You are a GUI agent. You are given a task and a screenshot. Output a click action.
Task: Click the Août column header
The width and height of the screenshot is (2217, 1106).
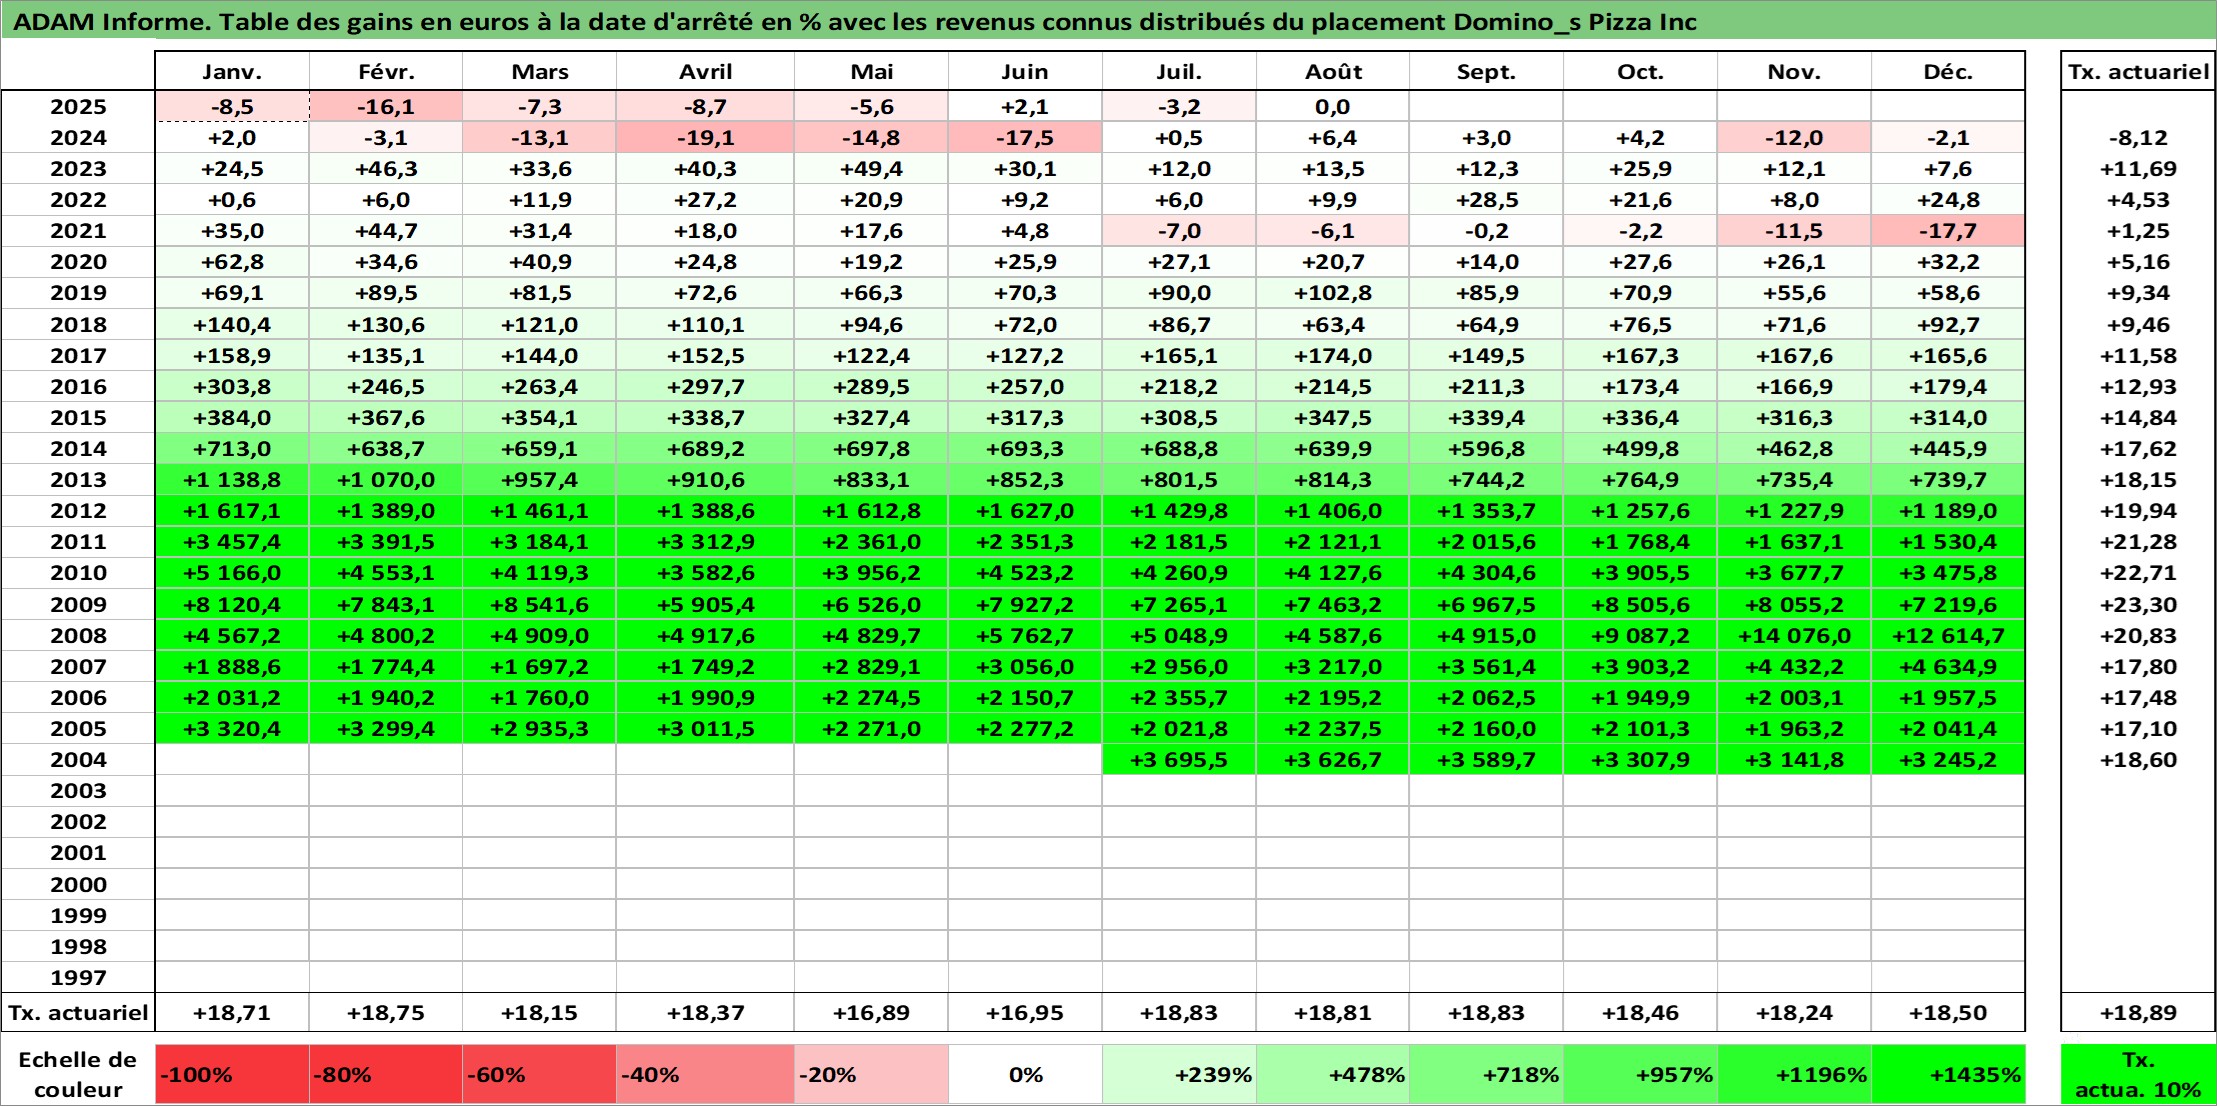[1333, 72]
